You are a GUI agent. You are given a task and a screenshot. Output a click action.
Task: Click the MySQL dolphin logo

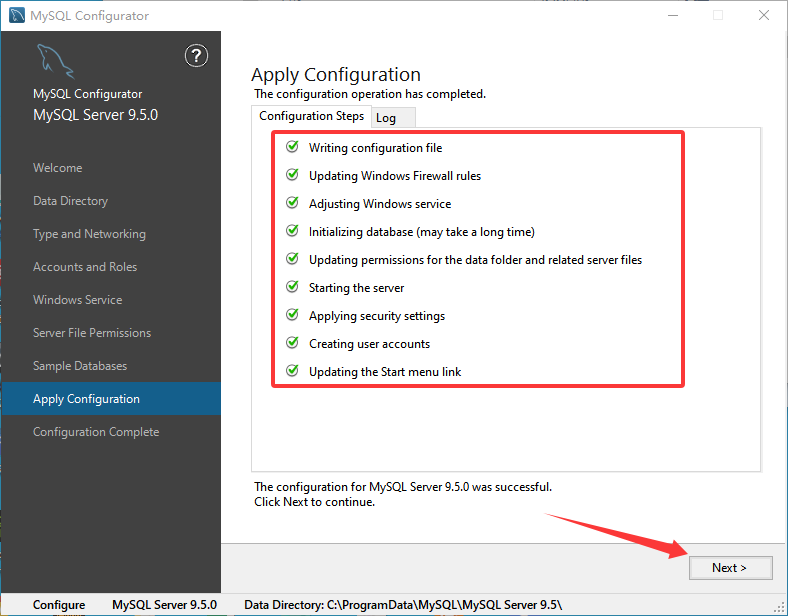tap(54, 61)
